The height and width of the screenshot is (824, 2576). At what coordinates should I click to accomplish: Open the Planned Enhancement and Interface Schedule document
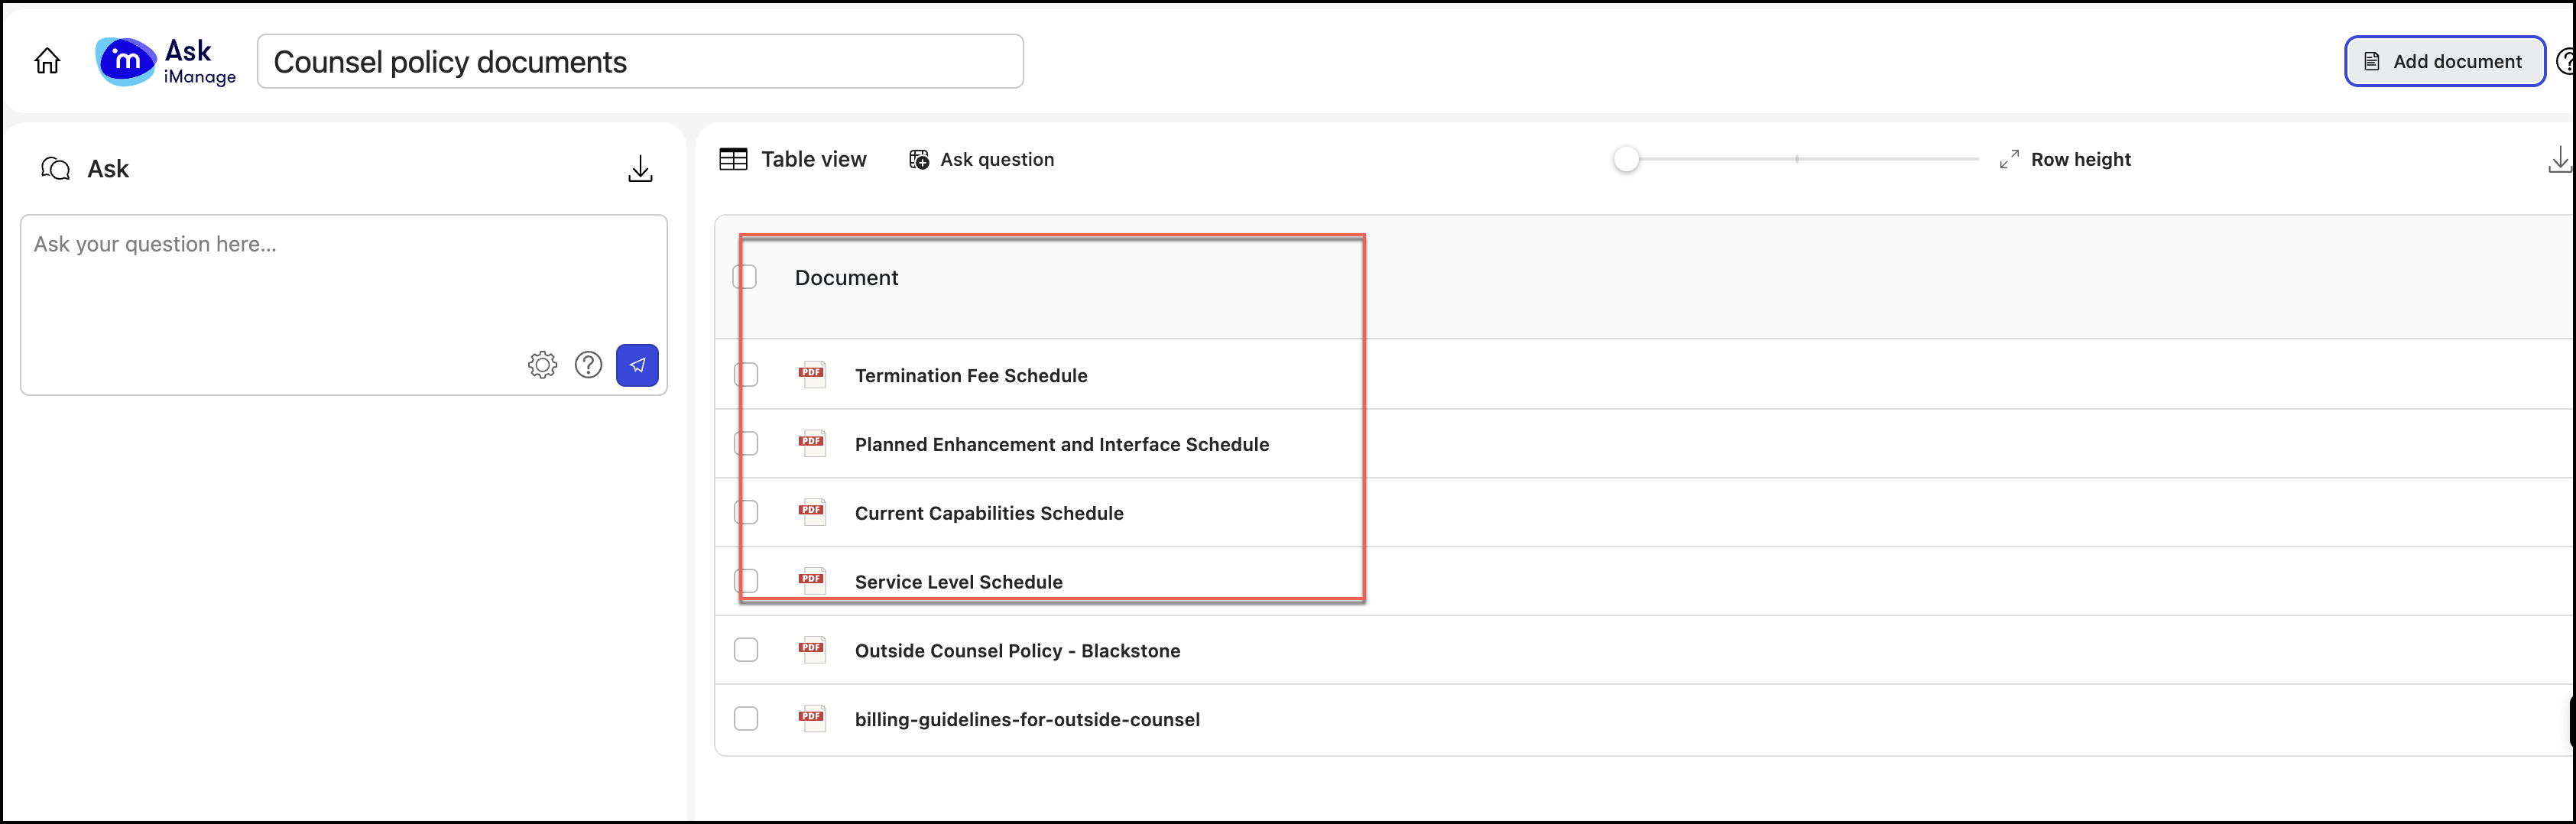tap(1061, 444)
